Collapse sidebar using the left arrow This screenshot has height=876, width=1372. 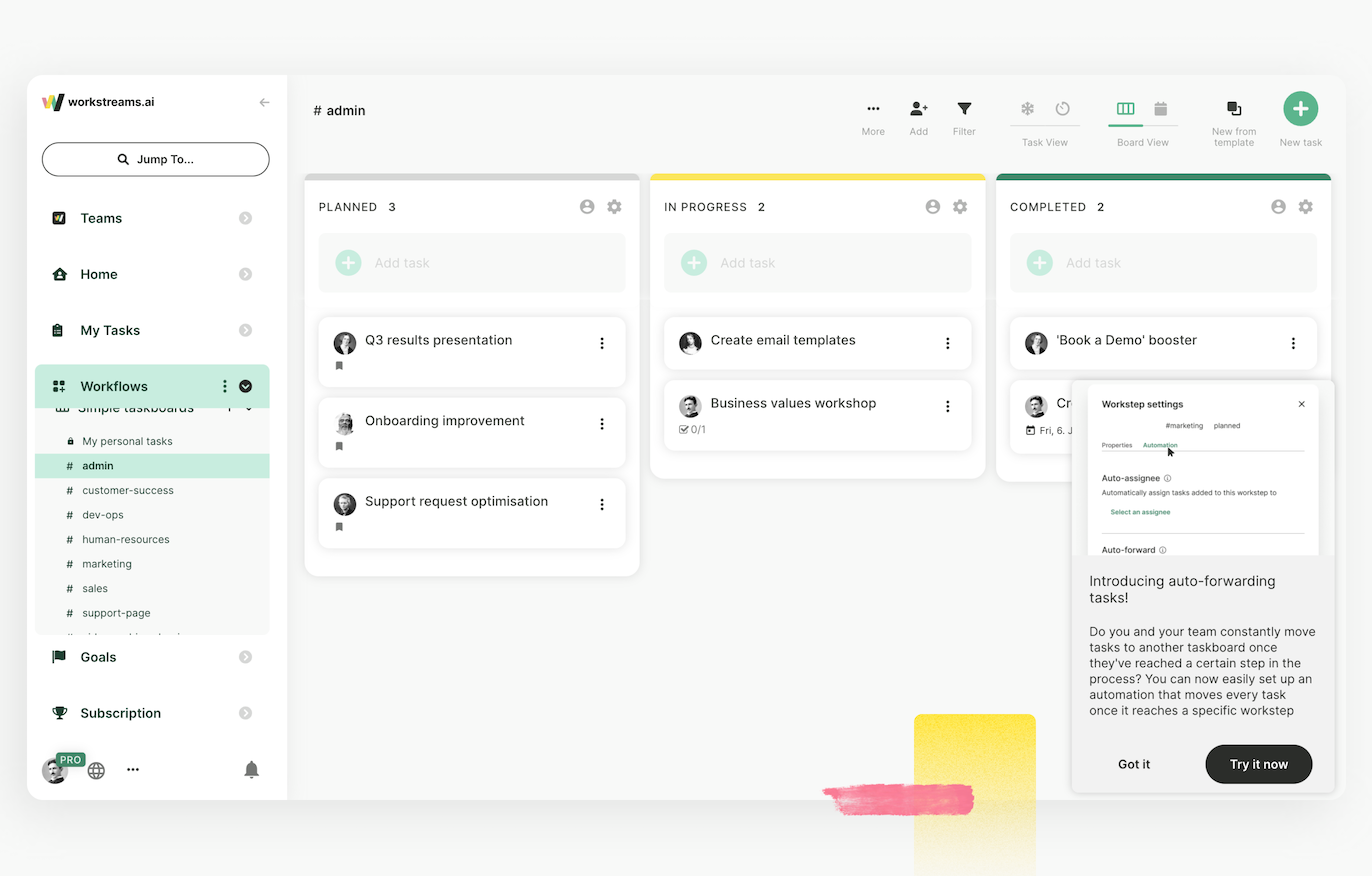[x=264, y=102]
